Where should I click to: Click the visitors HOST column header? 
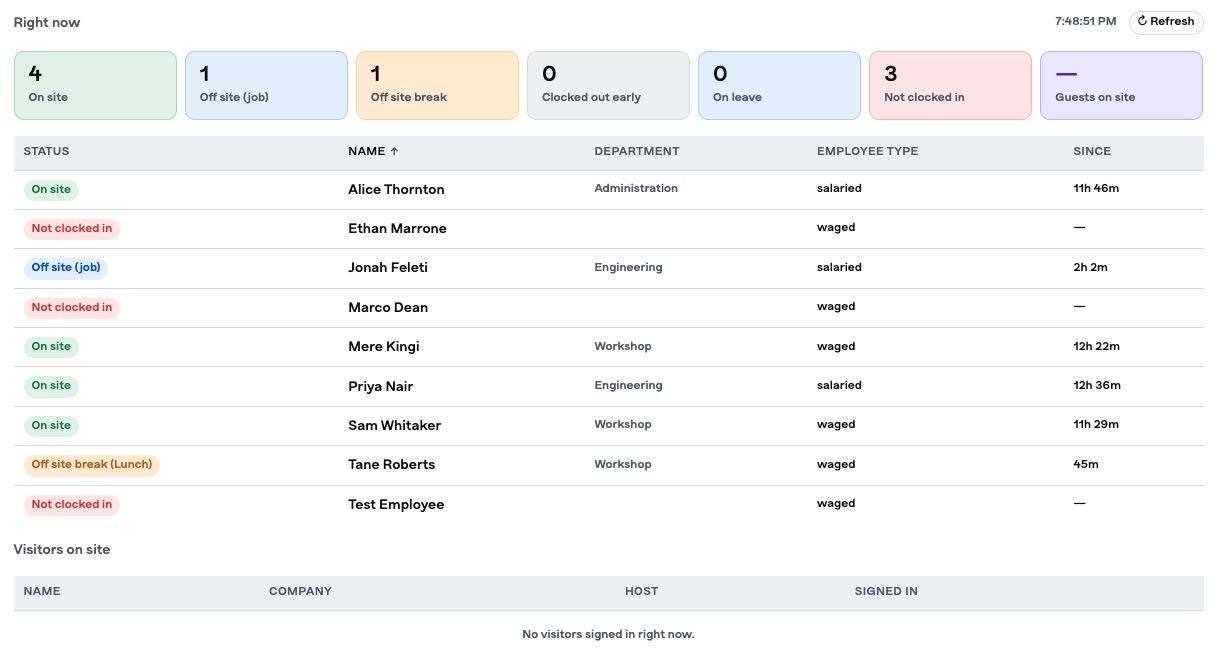tap(641, 592)
